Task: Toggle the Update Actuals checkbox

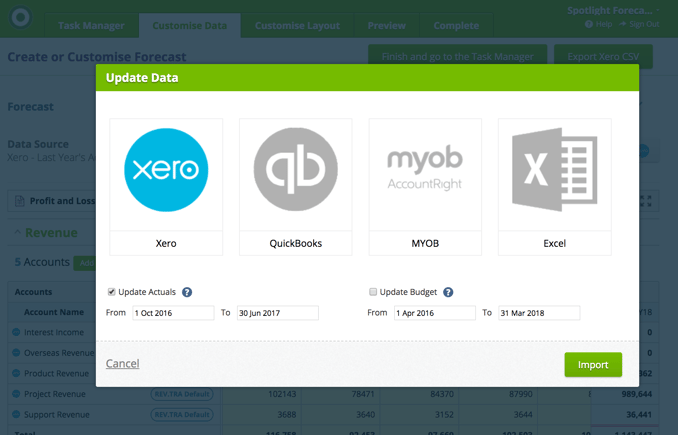Action: 112,292
